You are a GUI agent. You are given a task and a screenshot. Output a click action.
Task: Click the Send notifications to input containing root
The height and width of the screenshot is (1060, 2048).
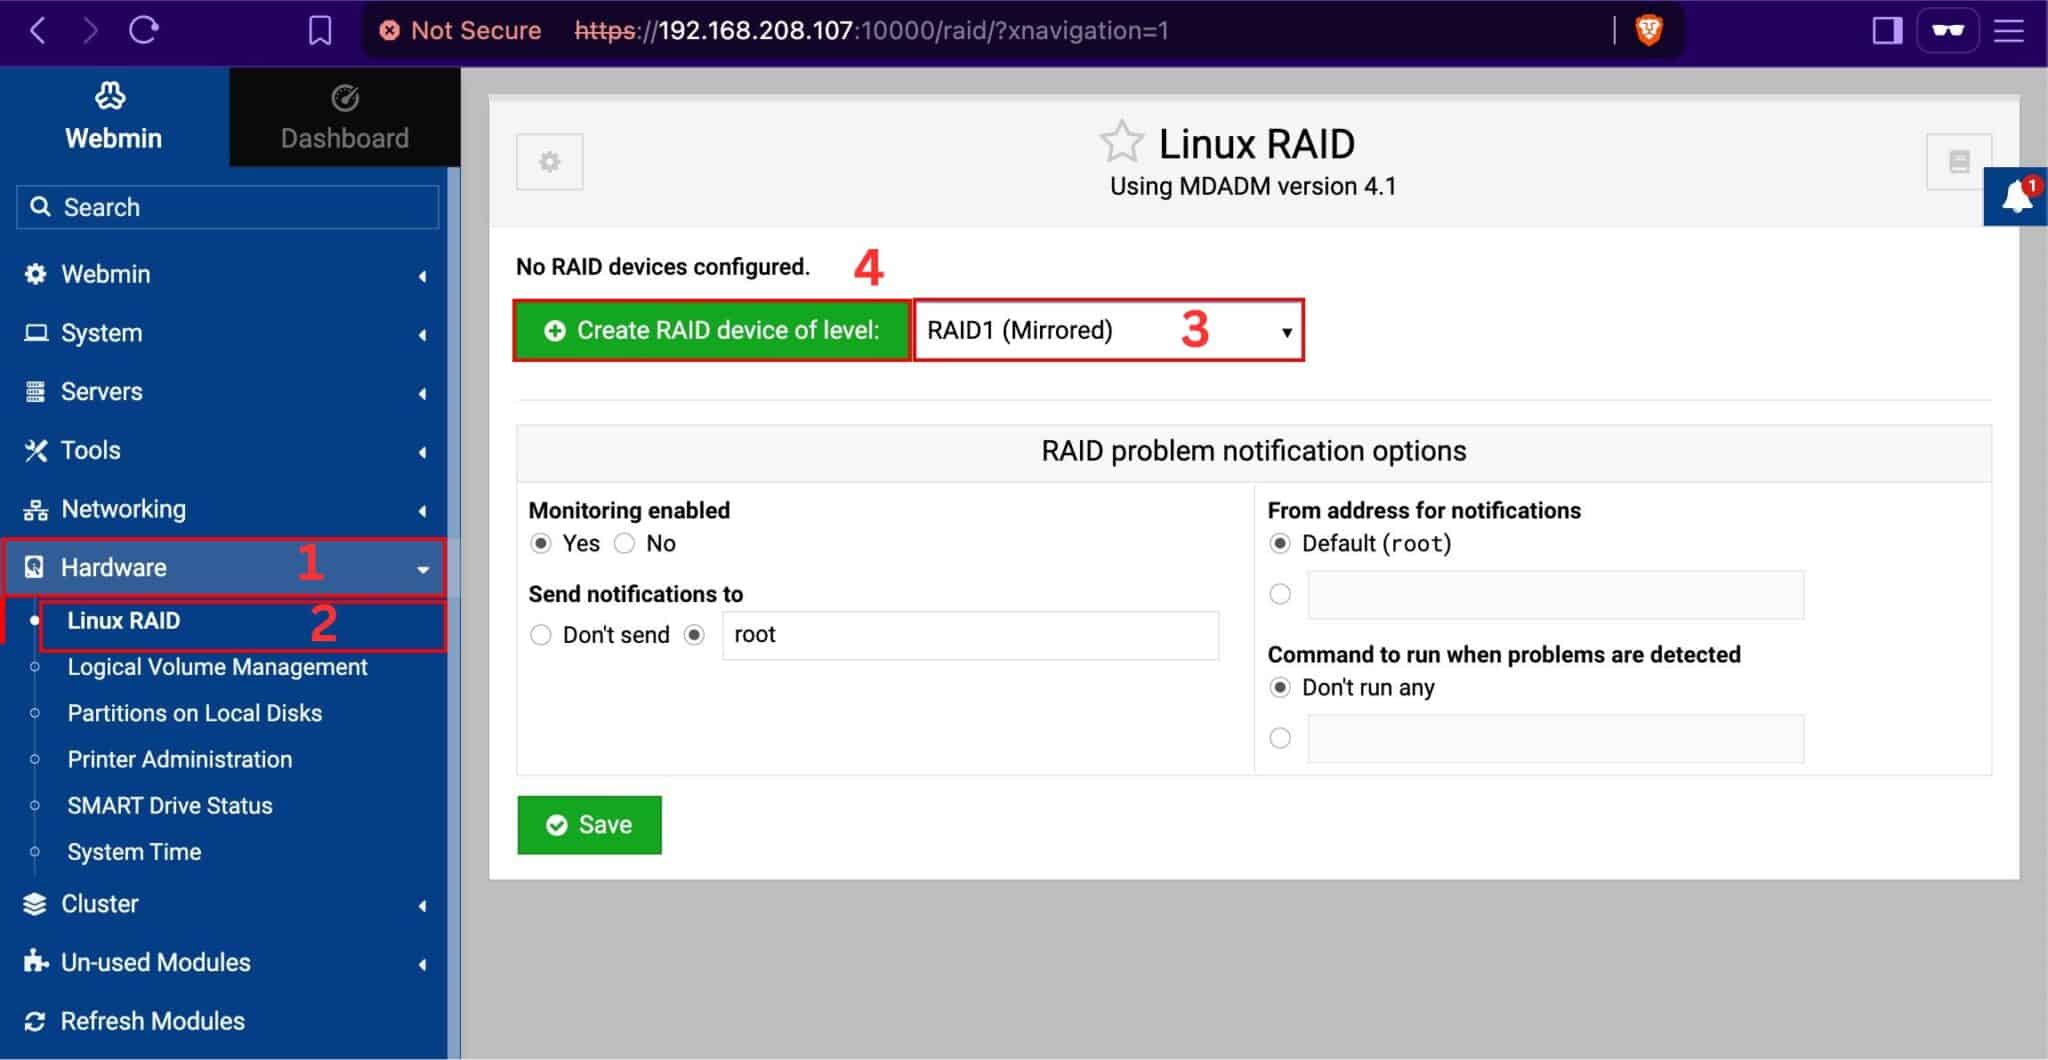click(x=967, y=634)
